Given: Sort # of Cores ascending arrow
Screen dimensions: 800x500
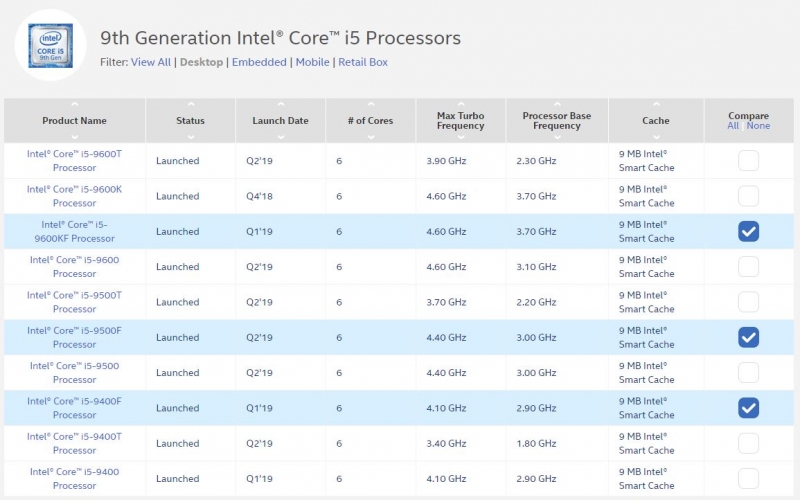Looking at the screenshot, I should pos(371,105).
